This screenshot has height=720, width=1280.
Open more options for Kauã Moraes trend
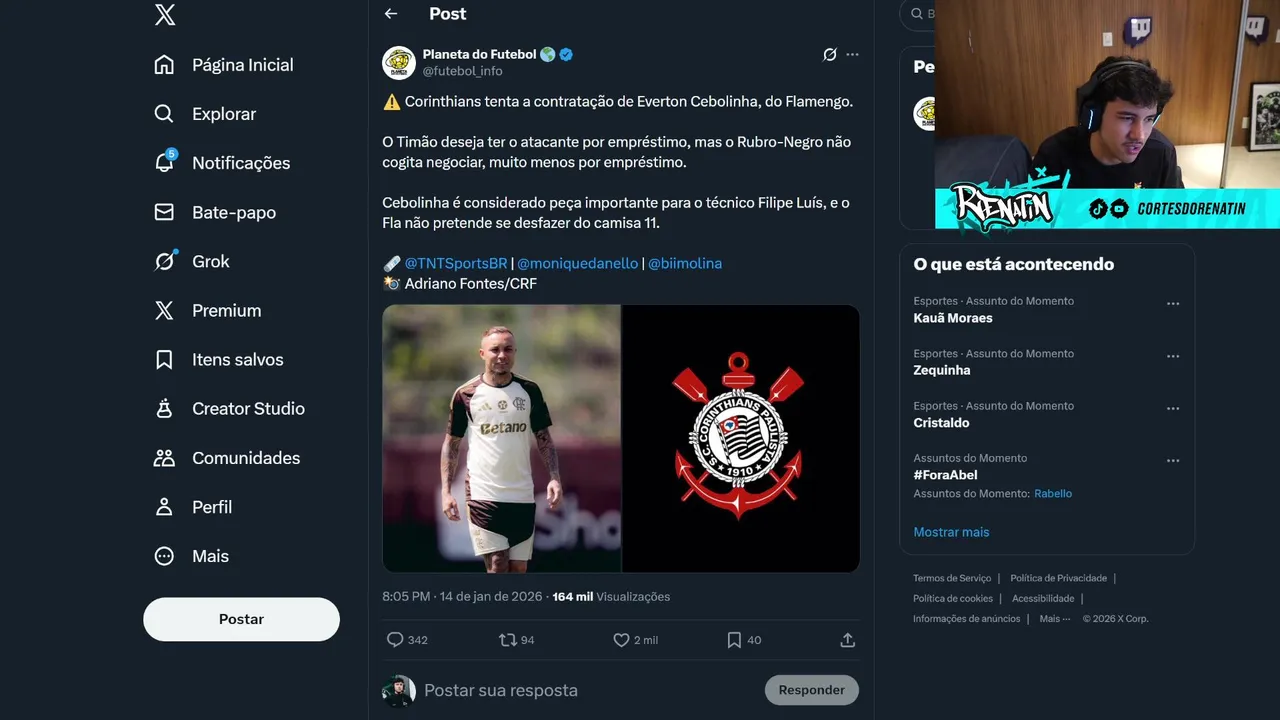tap(1173, 304)
